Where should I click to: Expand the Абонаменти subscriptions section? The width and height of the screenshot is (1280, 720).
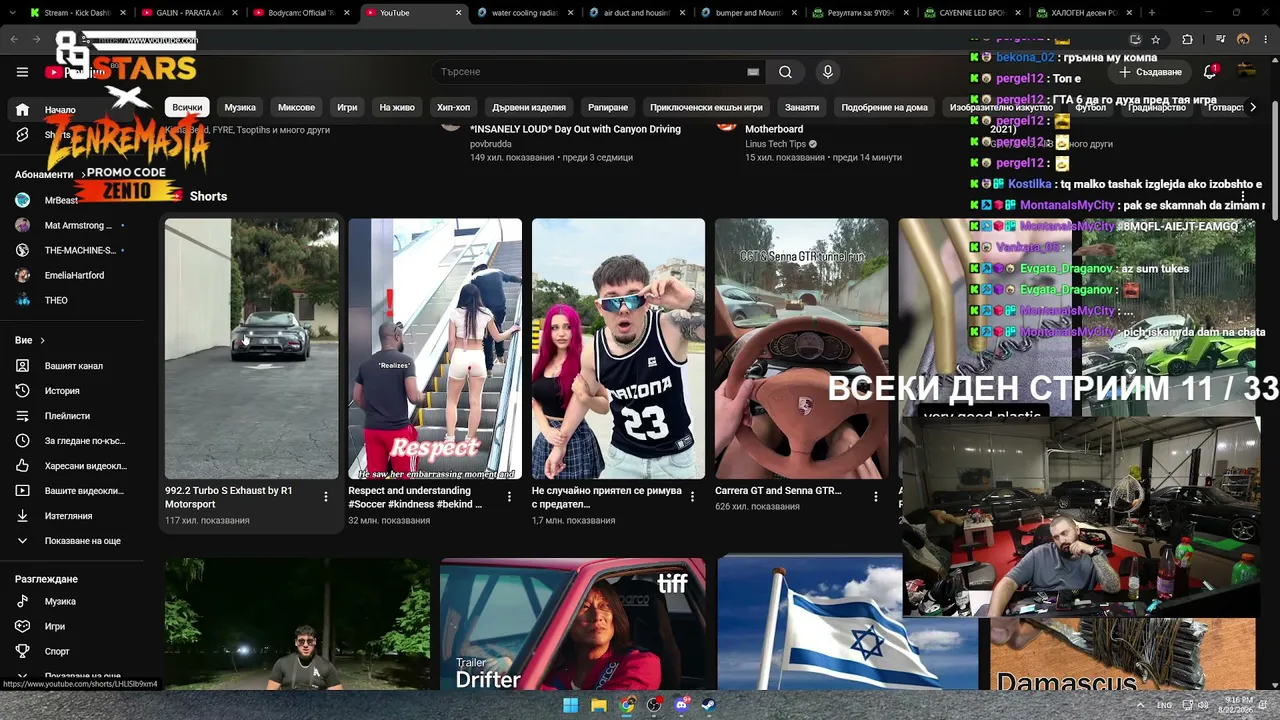[x=50, y=175]
